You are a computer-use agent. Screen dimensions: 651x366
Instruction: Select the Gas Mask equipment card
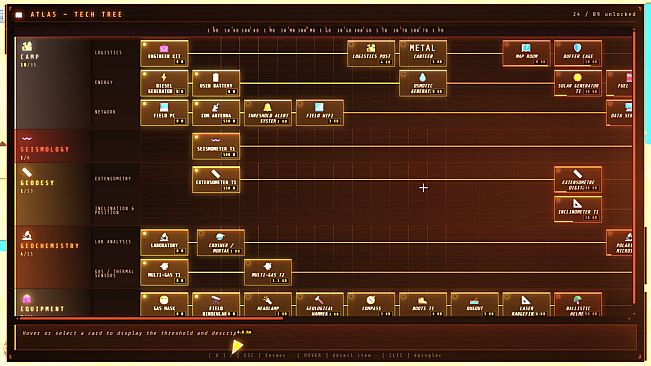point(164,305)
